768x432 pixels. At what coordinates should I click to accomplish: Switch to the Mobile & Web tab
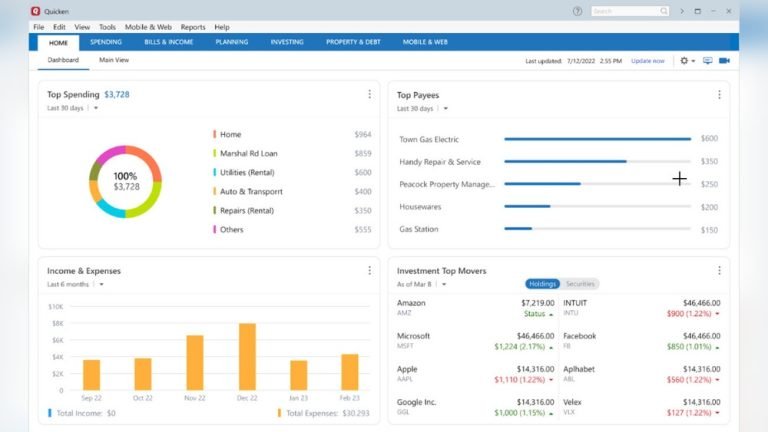point(425,42)
